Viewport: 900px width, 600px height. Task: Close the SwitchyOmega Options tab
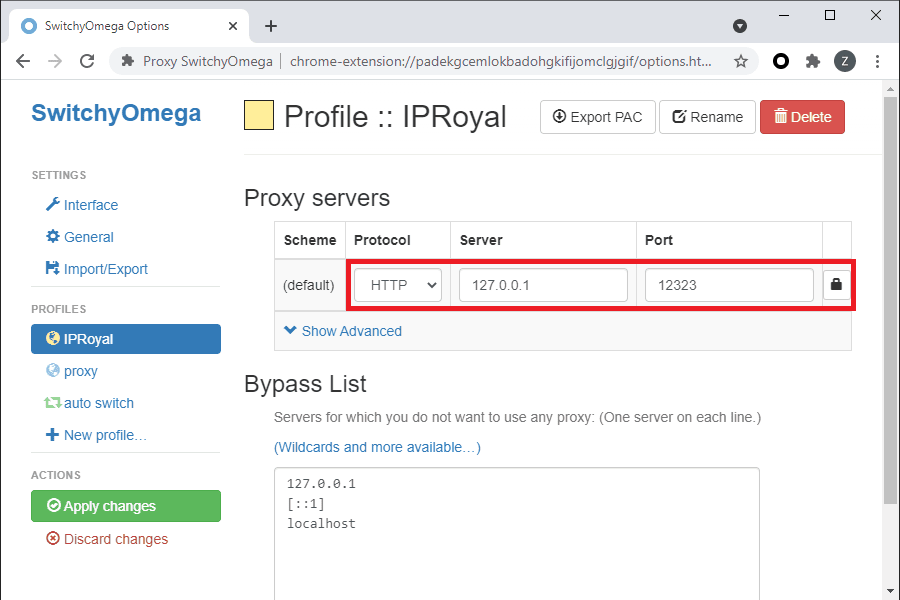coord(232,26)
